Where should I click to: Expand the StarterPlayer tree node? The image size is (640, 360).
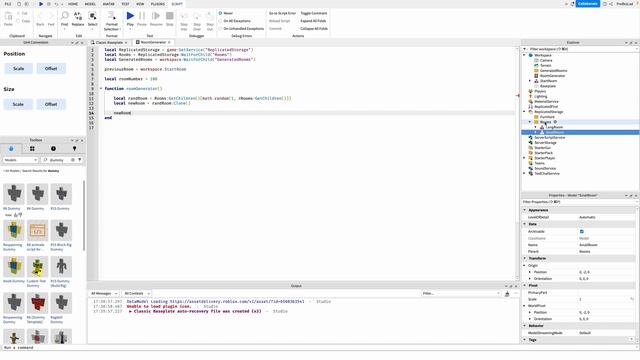(524, 158)
